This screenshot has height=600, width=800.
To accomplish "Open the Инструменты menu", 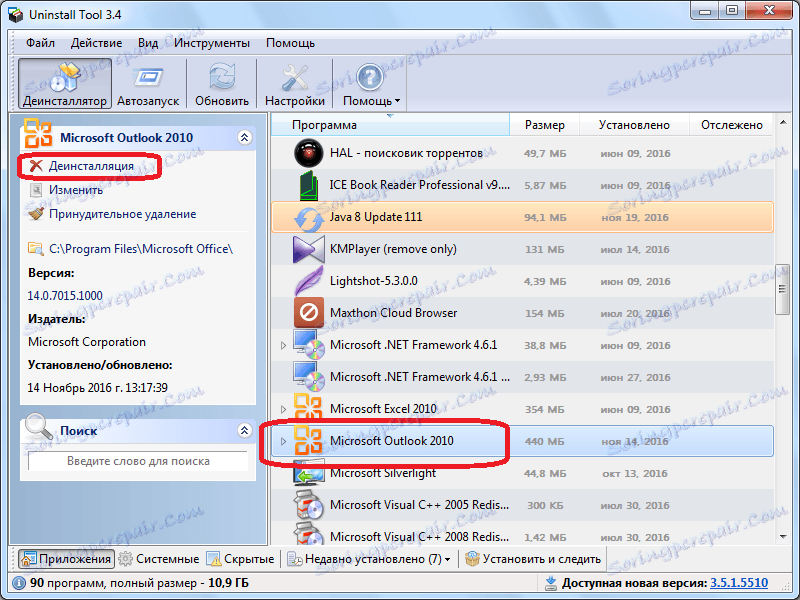I will point(212,43).
